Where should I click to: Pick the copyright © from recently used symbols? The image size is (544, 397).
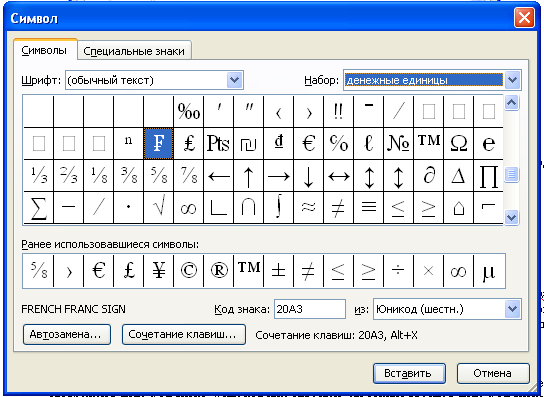[188, 271]
